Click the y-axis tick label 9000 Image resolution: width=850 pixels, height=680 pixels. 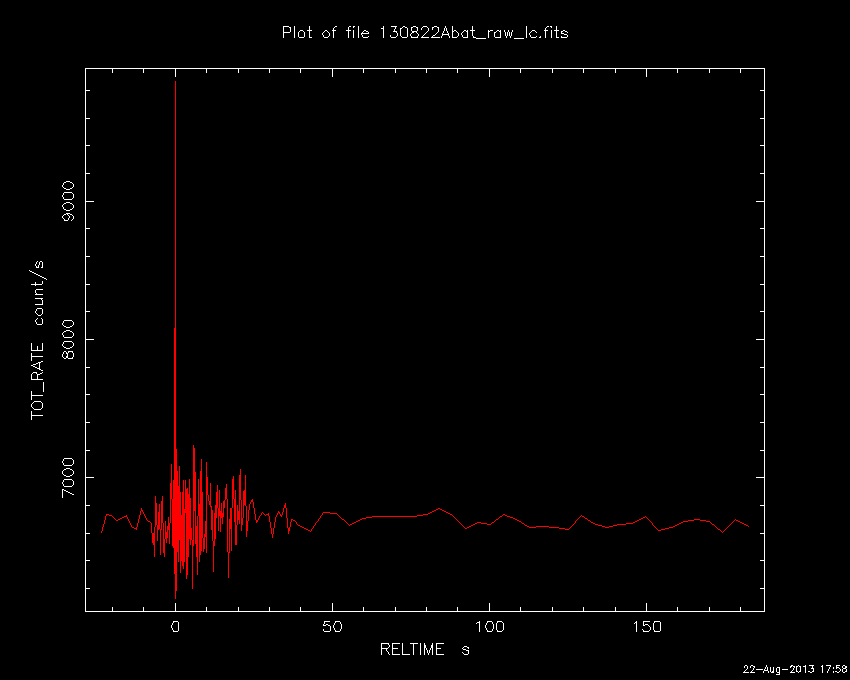click(x=69, y=201)
